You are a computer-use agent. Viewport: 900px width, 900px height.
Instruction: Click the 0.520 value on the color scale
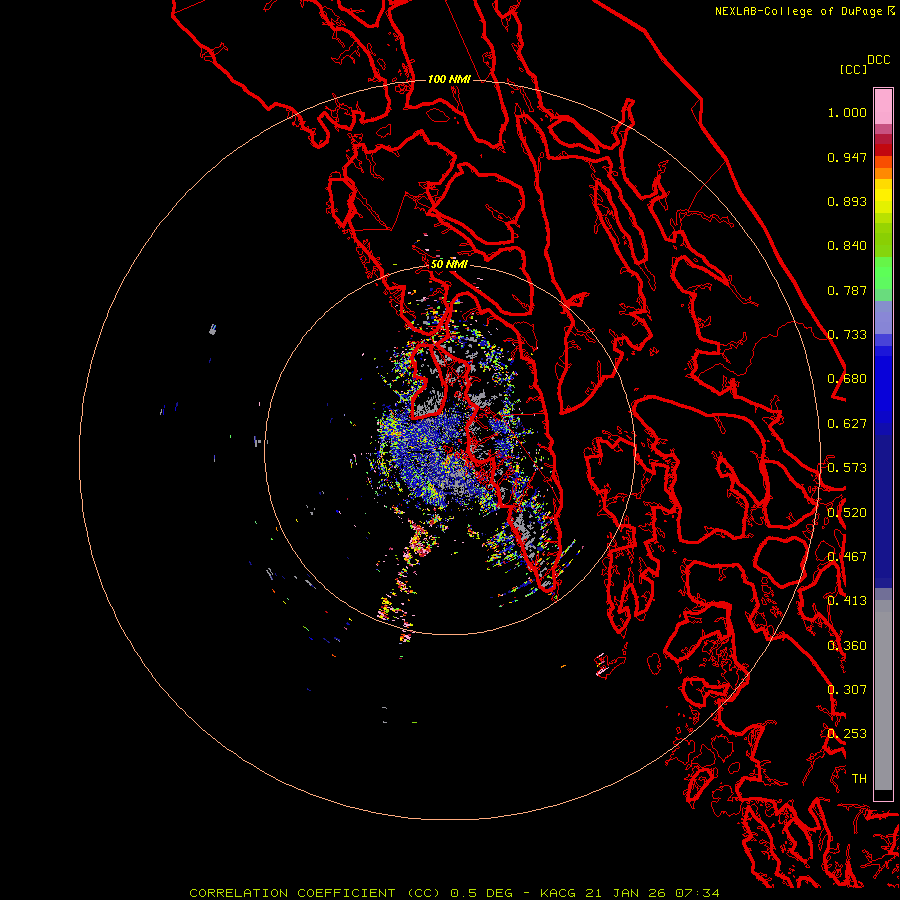pos(847,513)
